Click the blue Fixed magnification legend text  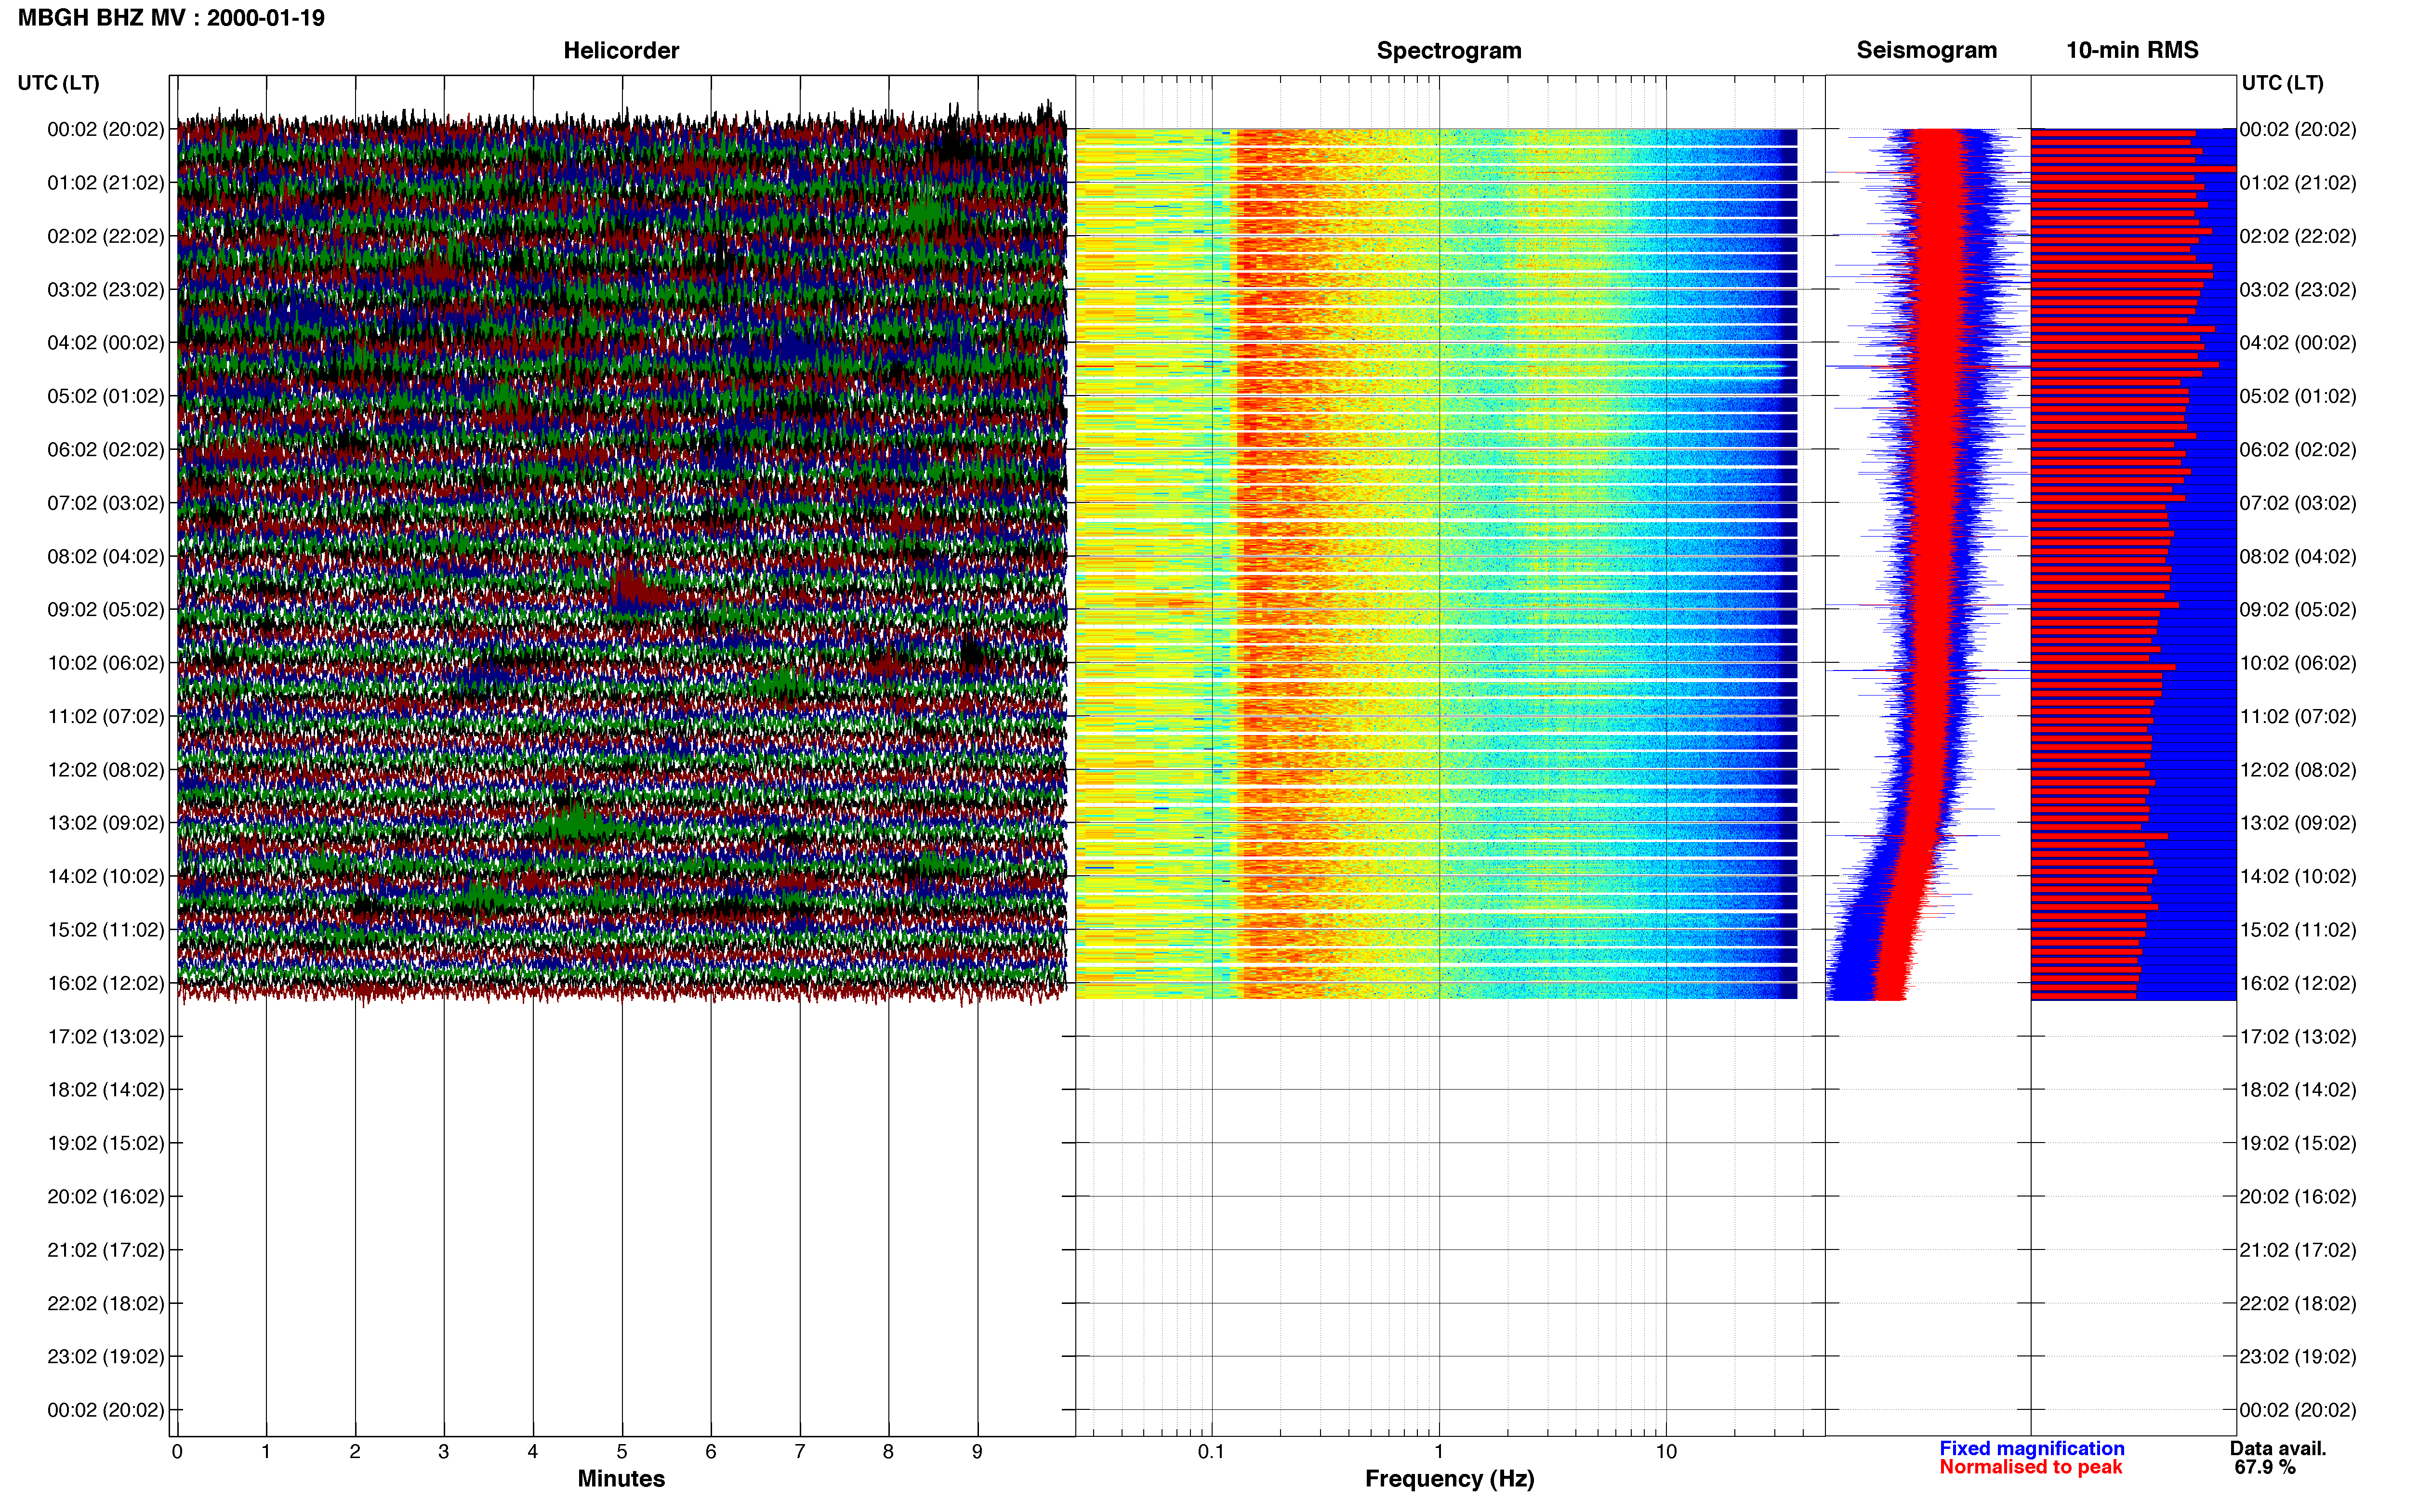[2032, 1448]
